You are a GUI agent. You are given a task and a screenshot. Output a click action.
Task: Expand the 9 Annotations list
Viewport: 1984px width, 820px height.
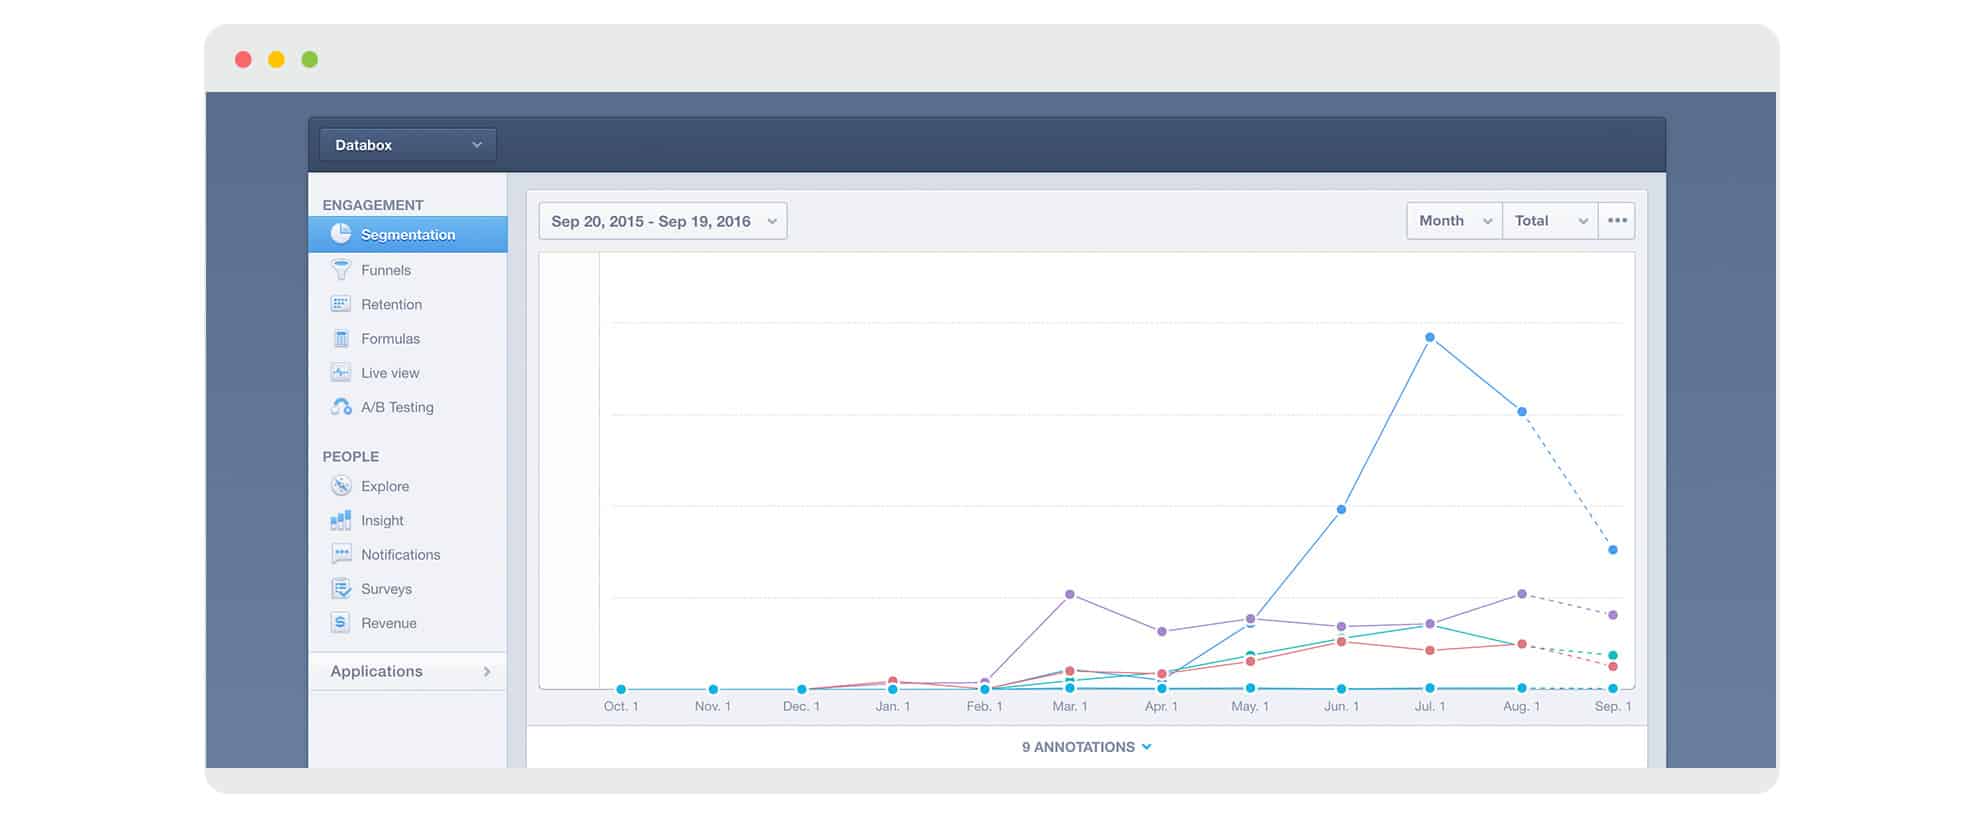(x=1086, y=747)
